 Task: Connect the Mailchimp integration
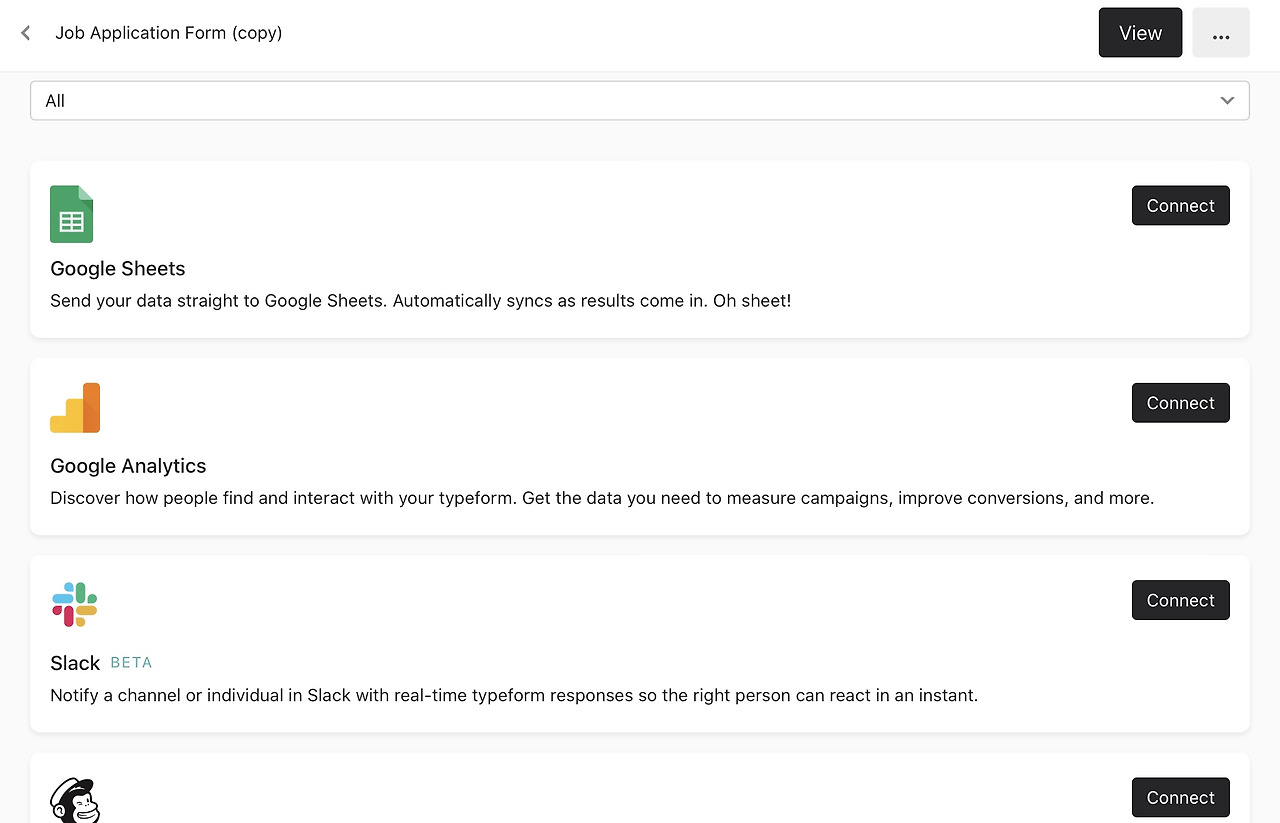pos(1180,797)
